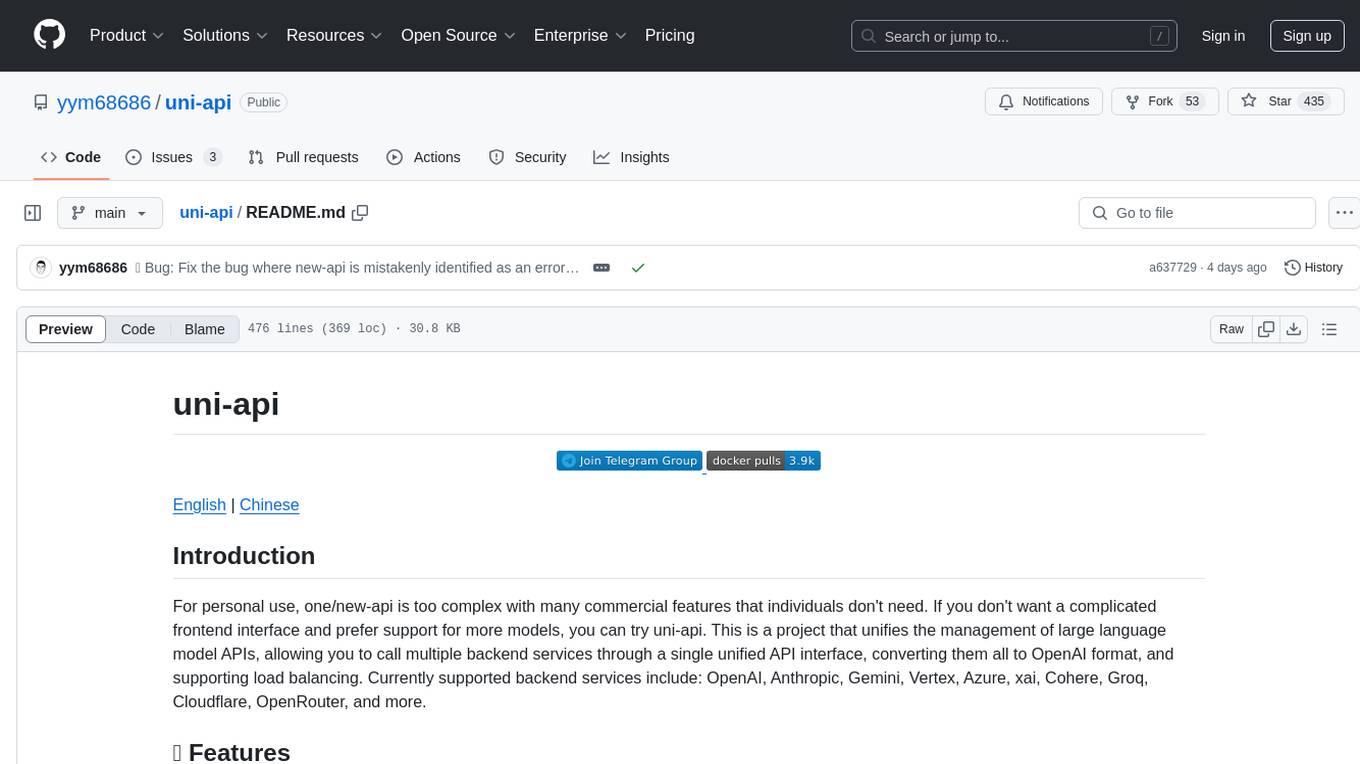Expand the file tree side panel
1360x764 pixels.
pyautogui.click(x=33, y=213)
